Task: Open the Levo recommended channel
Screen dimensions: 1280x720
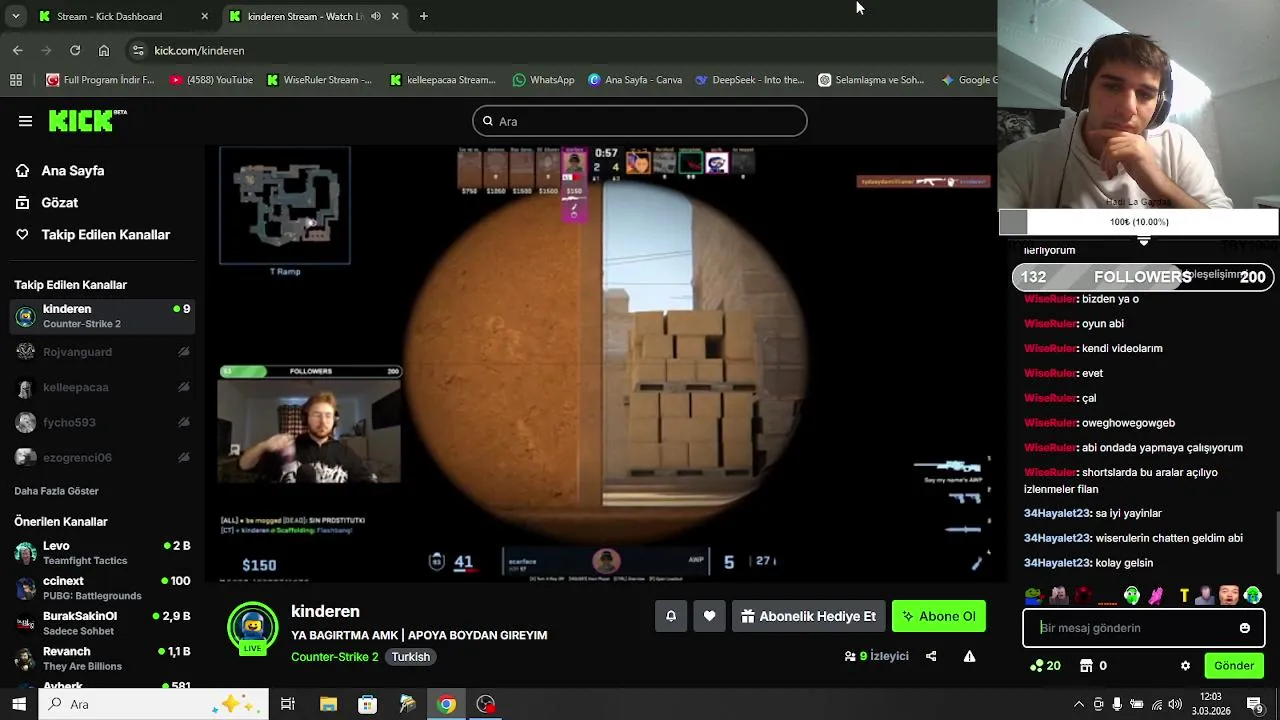Action: click(x=103, y=553)
